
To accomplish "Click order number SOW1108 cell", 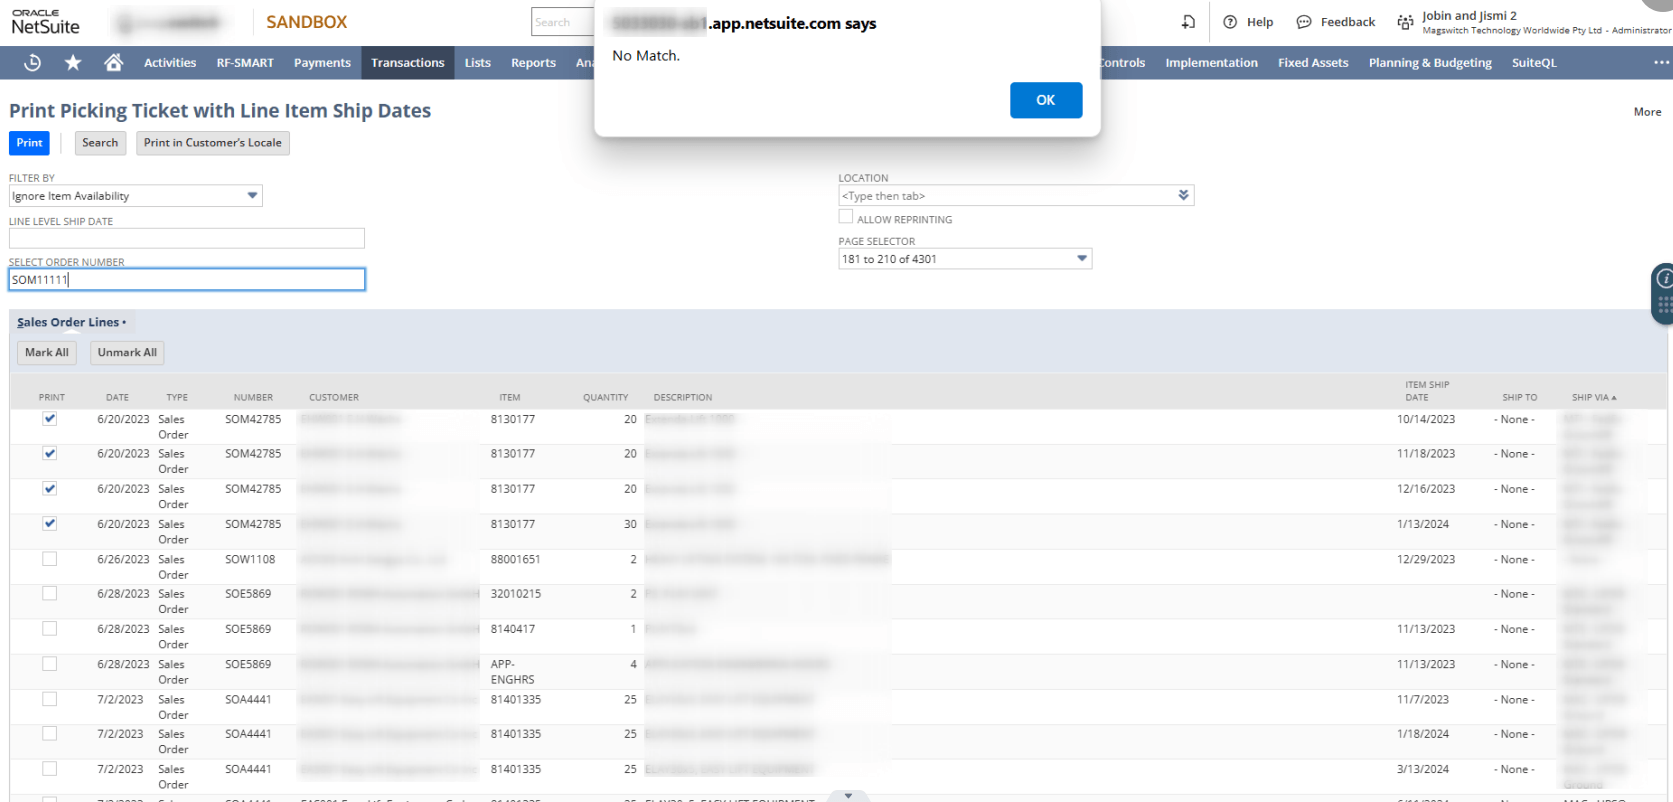I will tap(250, 560).
